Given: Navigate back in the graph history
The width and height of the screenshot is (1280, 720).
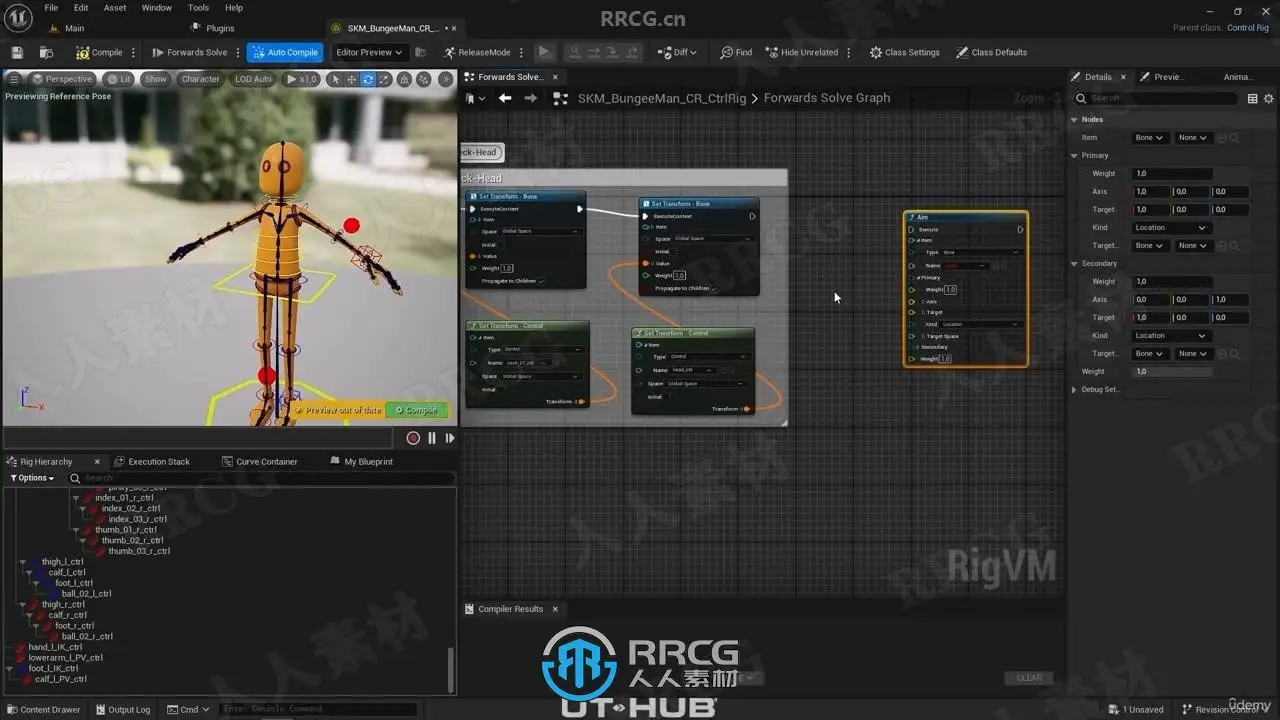Looking at the screenshot, I should pyautogui.click(x=505, y=98).
